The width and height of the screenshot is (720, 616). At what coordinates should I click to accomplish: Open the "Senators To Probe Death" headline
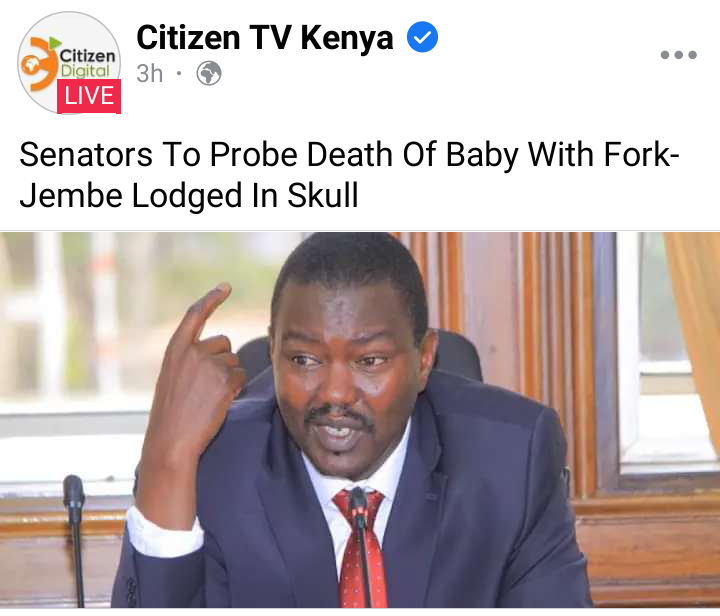click(349, 174)
